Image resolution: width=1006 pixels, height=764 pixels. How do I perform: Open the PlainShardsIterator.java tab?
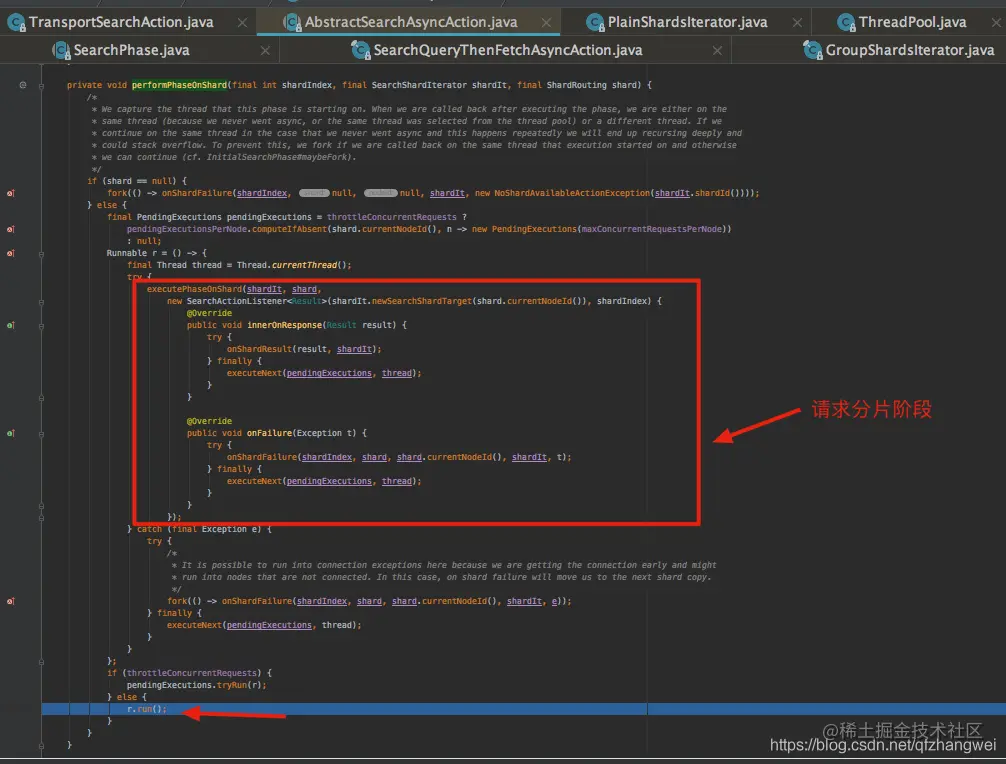687,22
